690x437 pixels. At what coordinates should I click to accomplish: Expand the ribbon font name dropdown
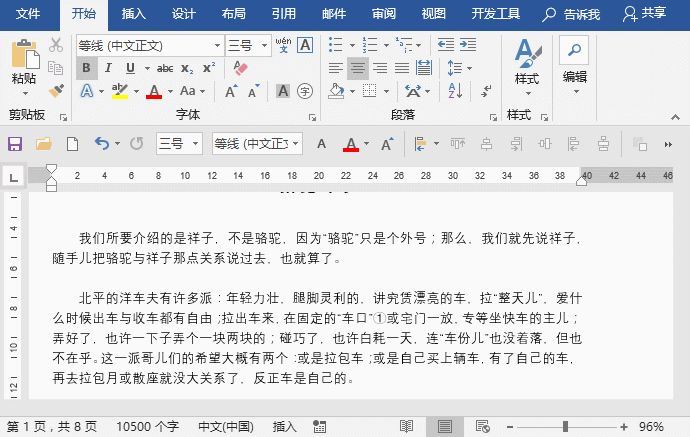click(218, 46)
